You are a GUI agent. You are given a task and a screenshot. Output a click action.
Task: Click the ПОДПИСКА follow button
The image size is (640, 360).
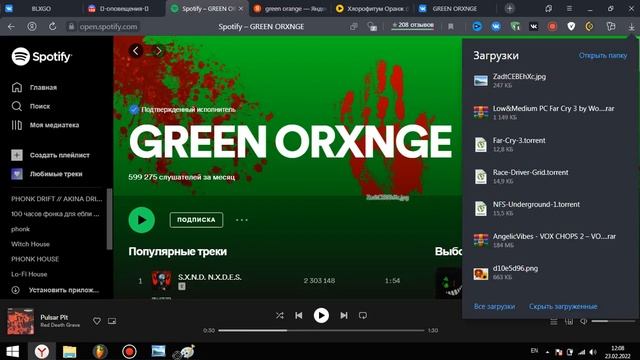point(196,220)
